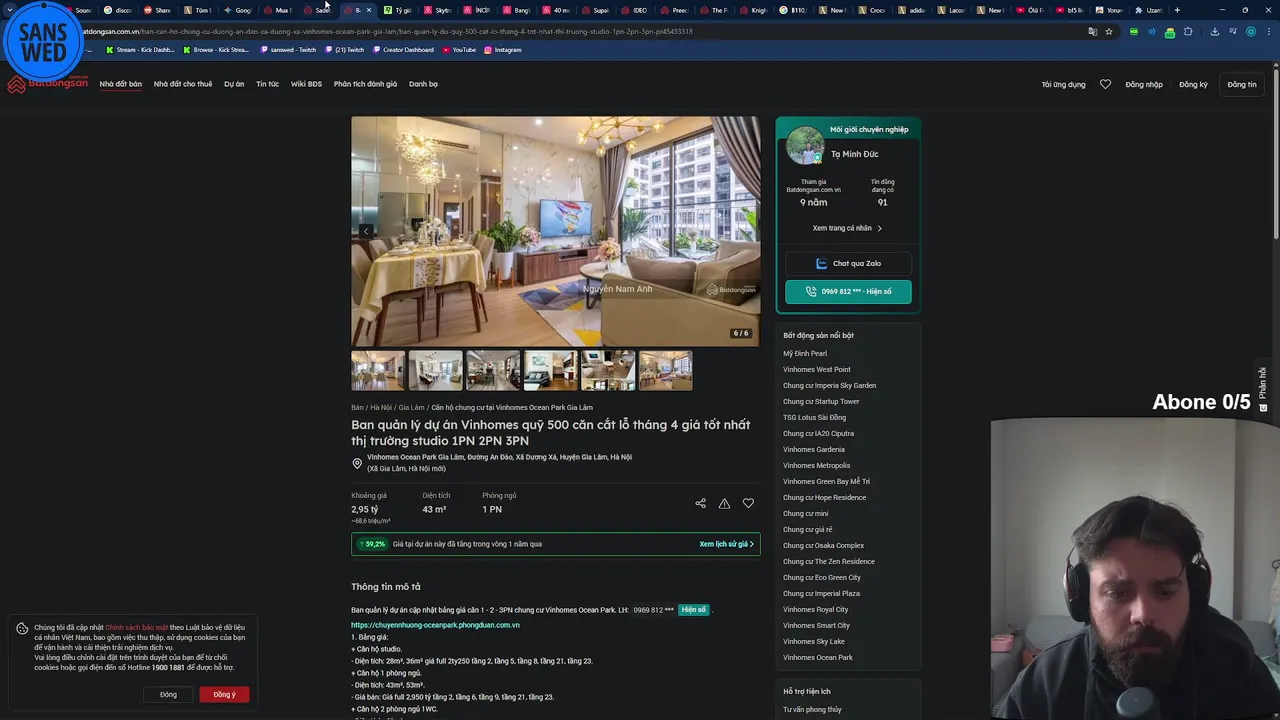Image resolution: width=1280 pixels, height=720 pixels.
Task: Open Chung cư Eco Green City link
Action: (x=822, y=577)
